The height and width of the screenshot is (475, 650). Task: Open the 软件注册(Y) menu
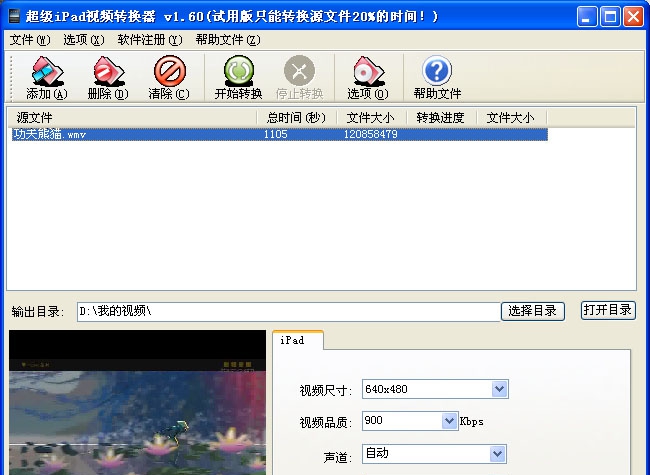150,40
